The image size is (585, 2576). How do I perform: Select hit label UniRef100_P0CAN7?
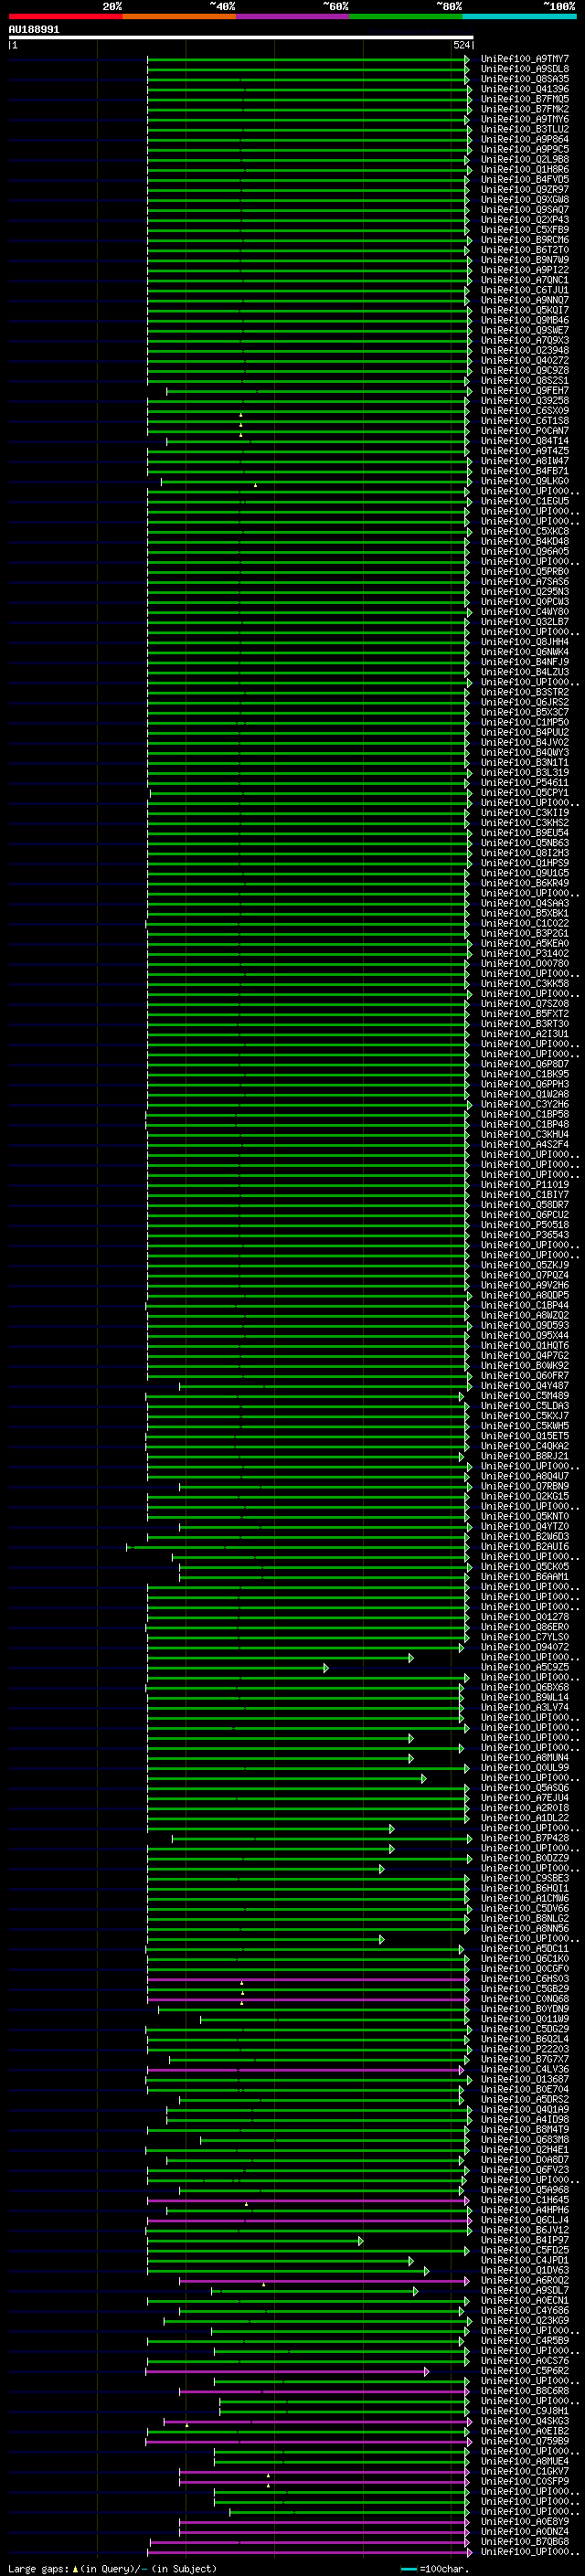524,431
